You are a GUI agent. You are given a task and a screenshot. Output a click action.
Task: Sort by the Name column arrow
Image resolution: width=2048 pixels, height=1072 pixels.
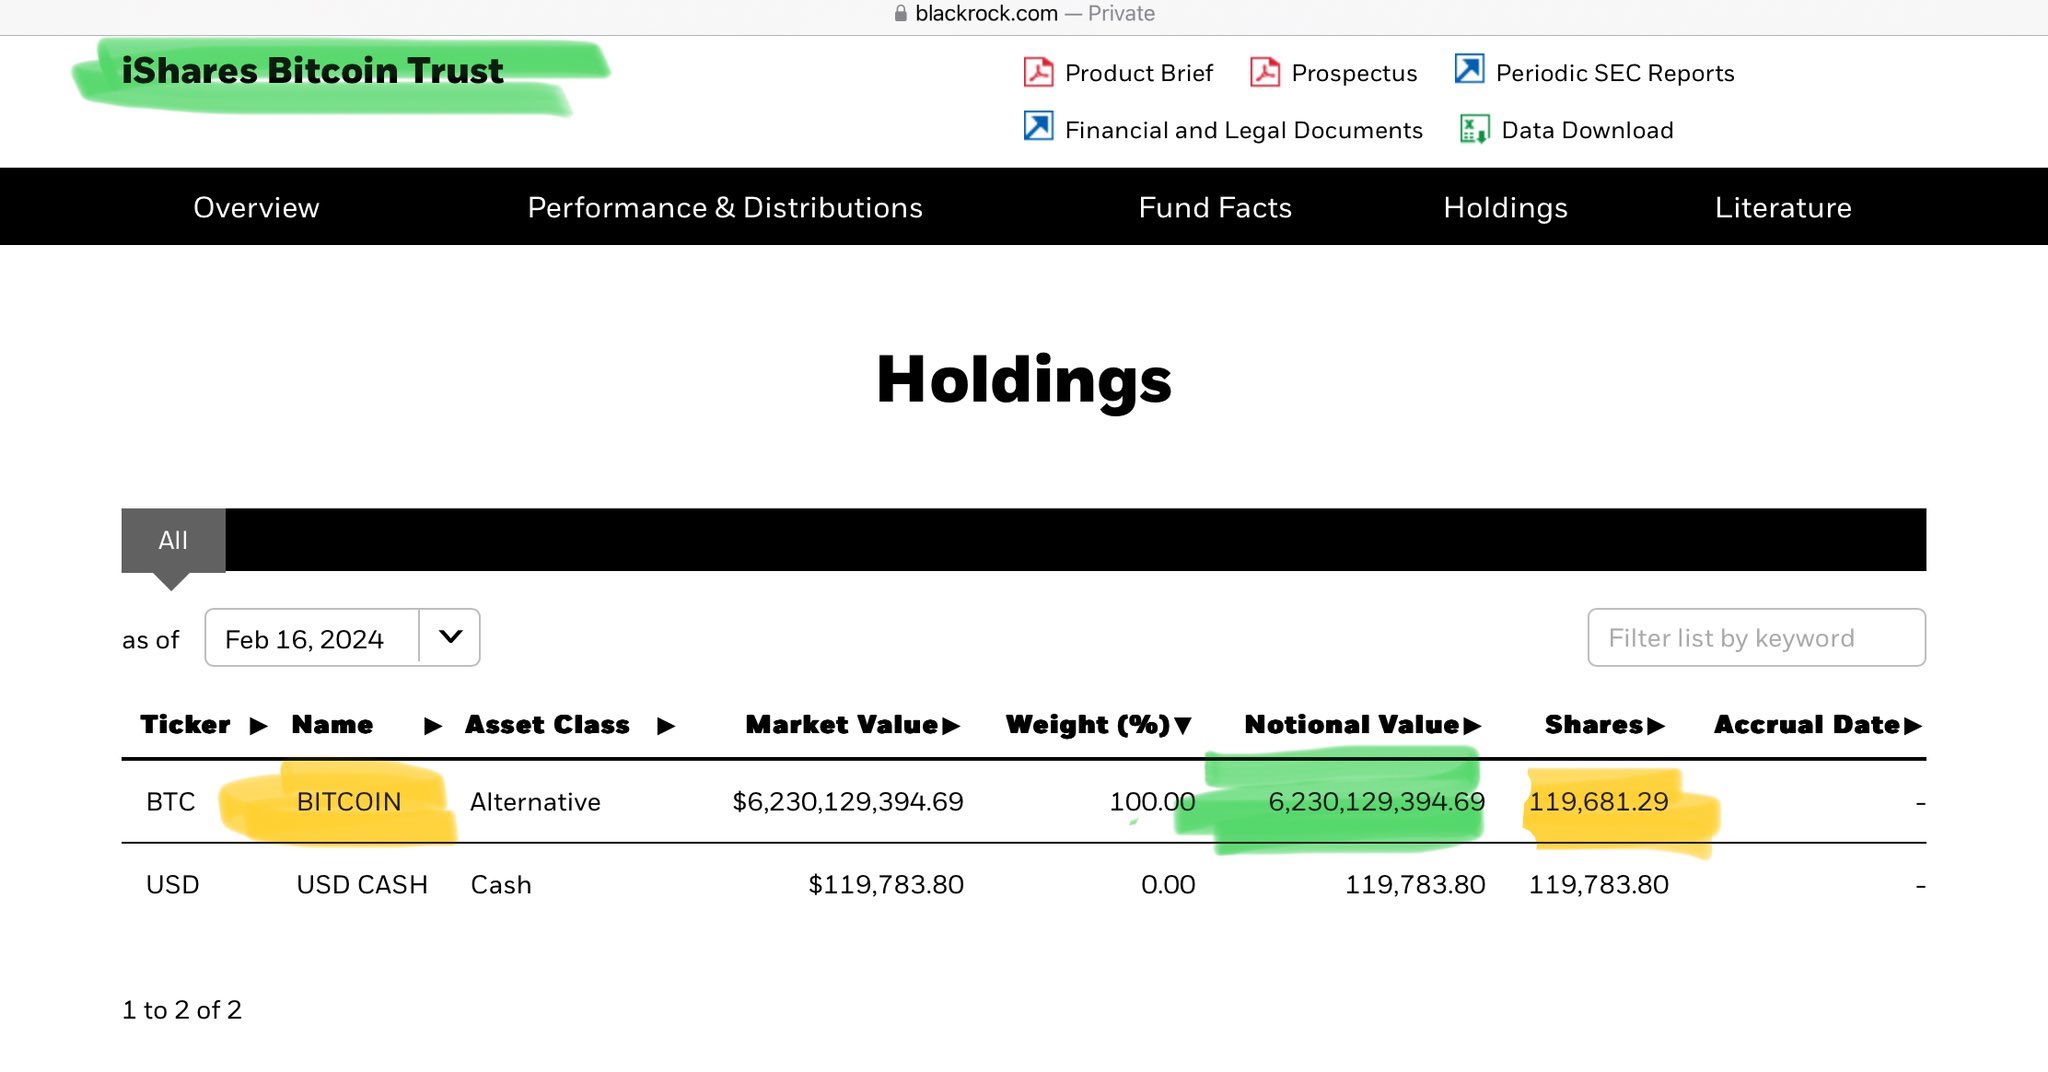(433, 726)
